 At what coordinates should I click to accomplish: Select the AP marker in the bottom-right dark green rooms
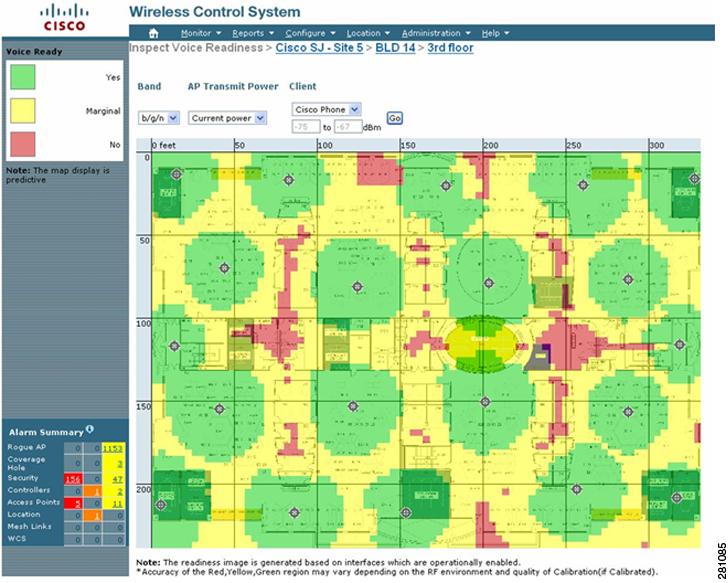tap(676, 498)
